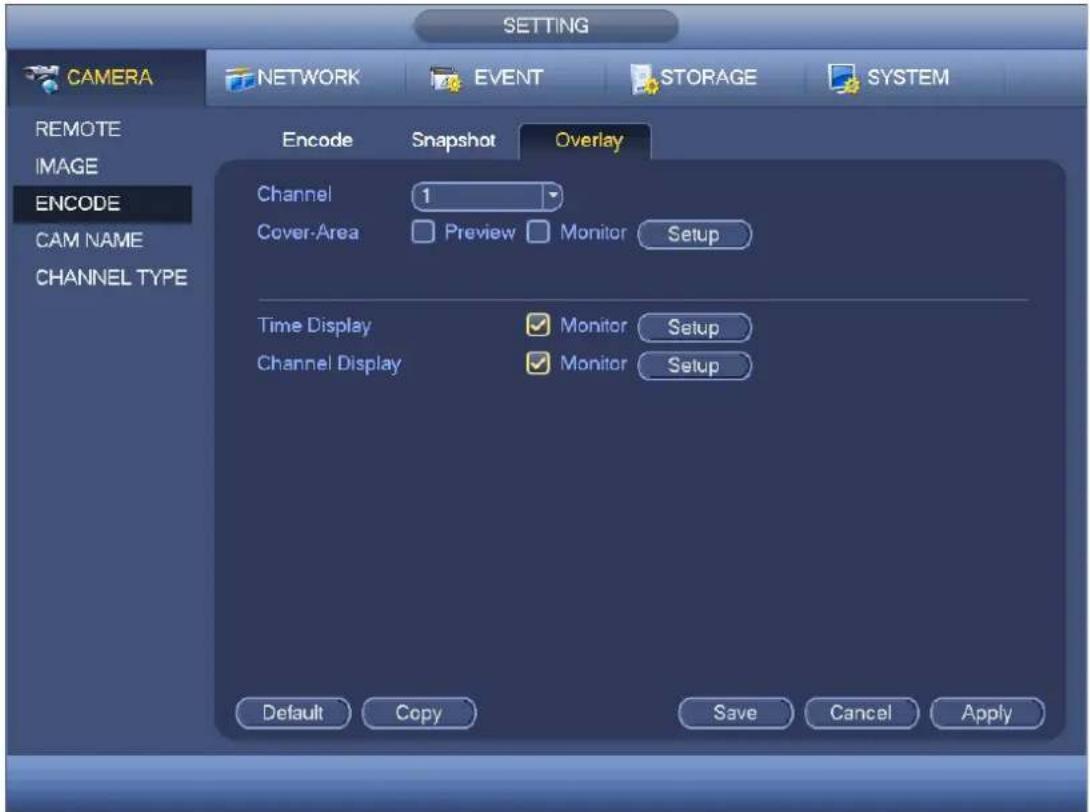Switch to the Snapshot tab
Viewport: 1090px width, 812px height.
click(x=453, y=140)
